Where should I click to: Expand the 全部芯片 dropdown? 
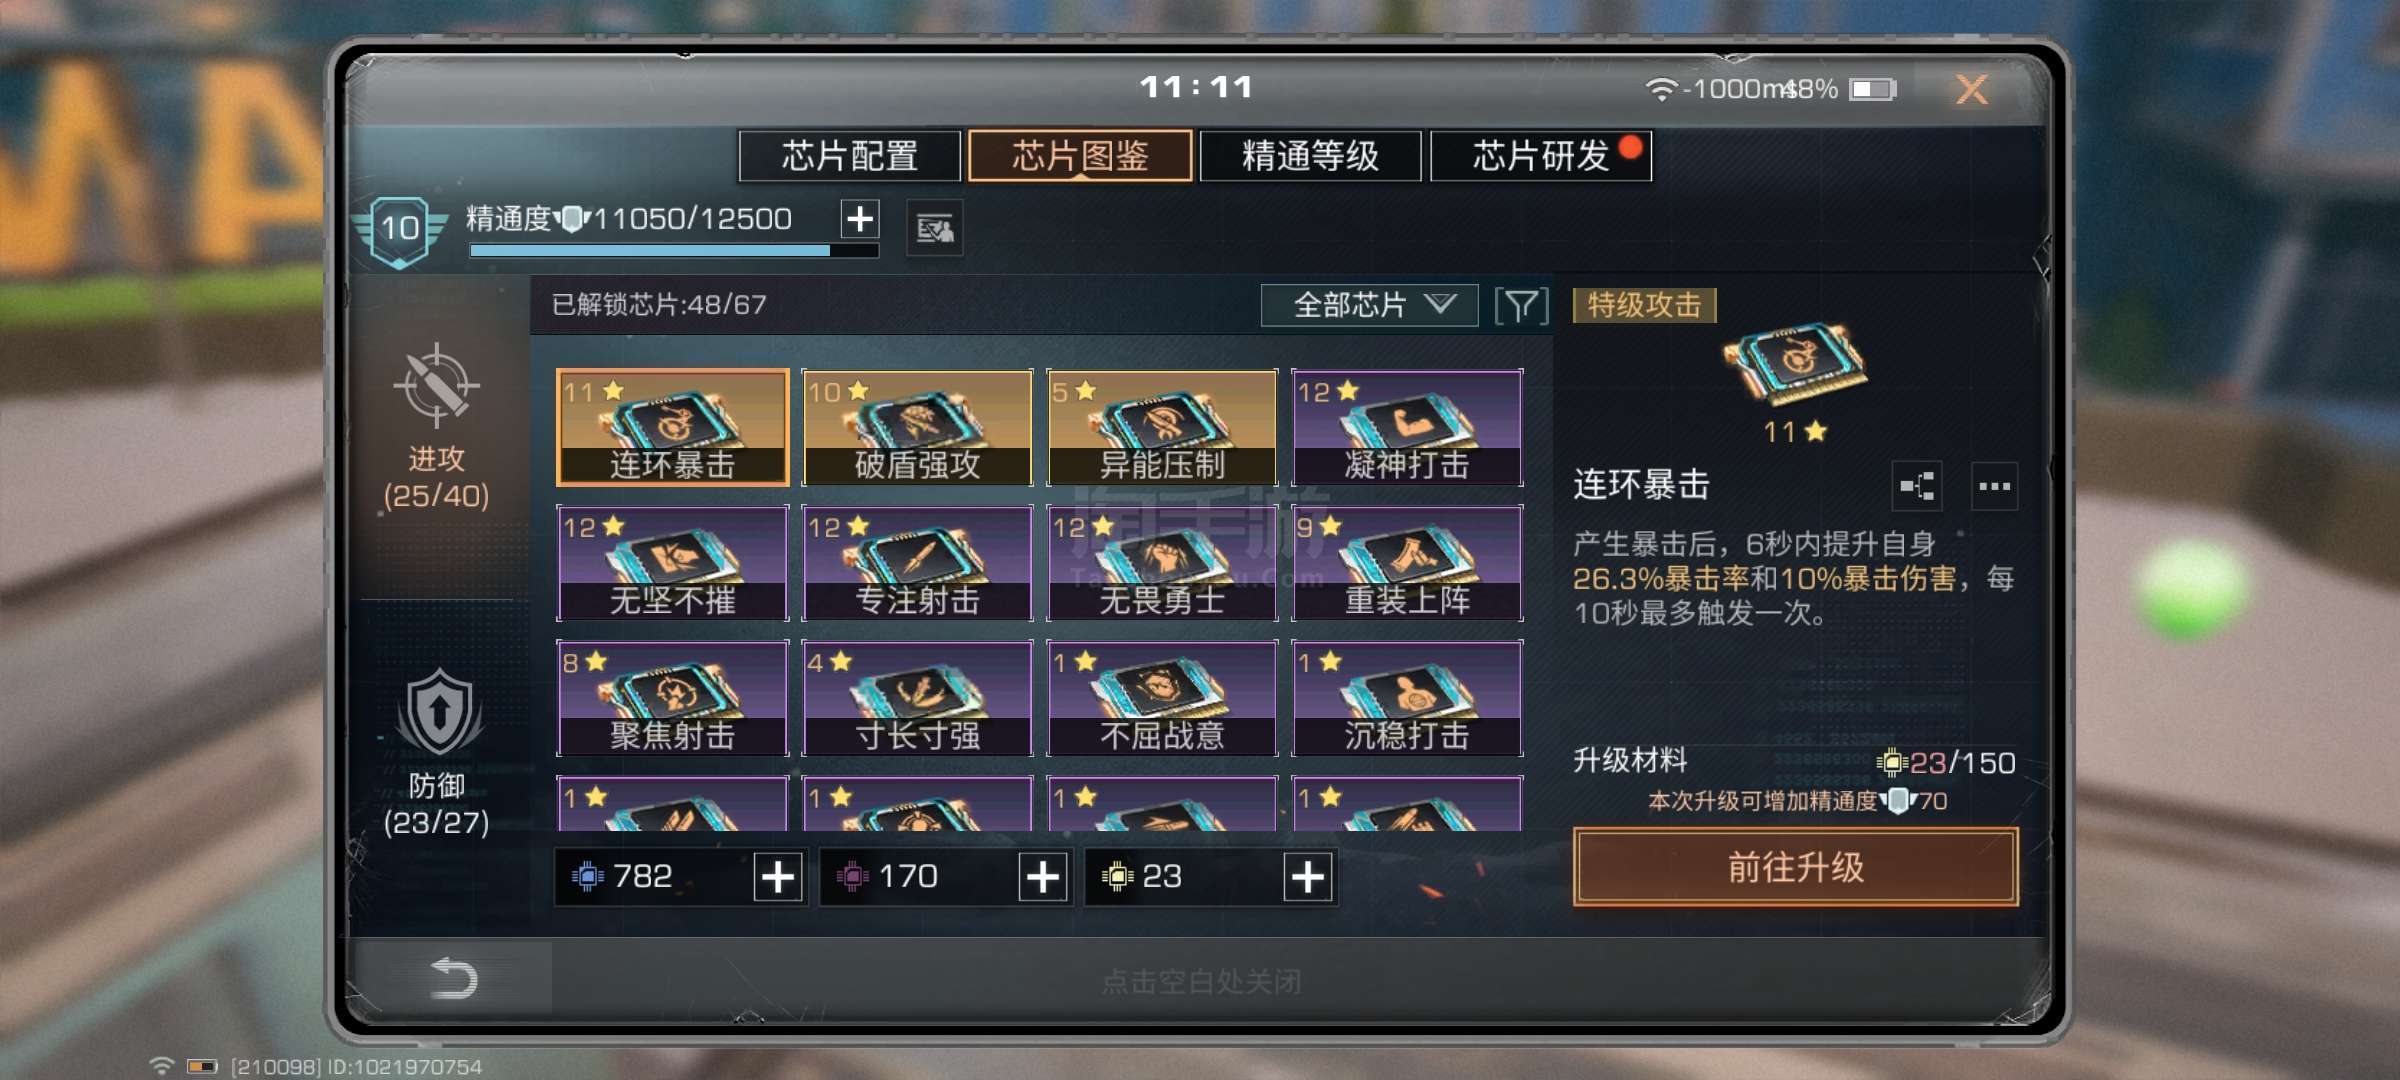click(x=1369, y=305)
